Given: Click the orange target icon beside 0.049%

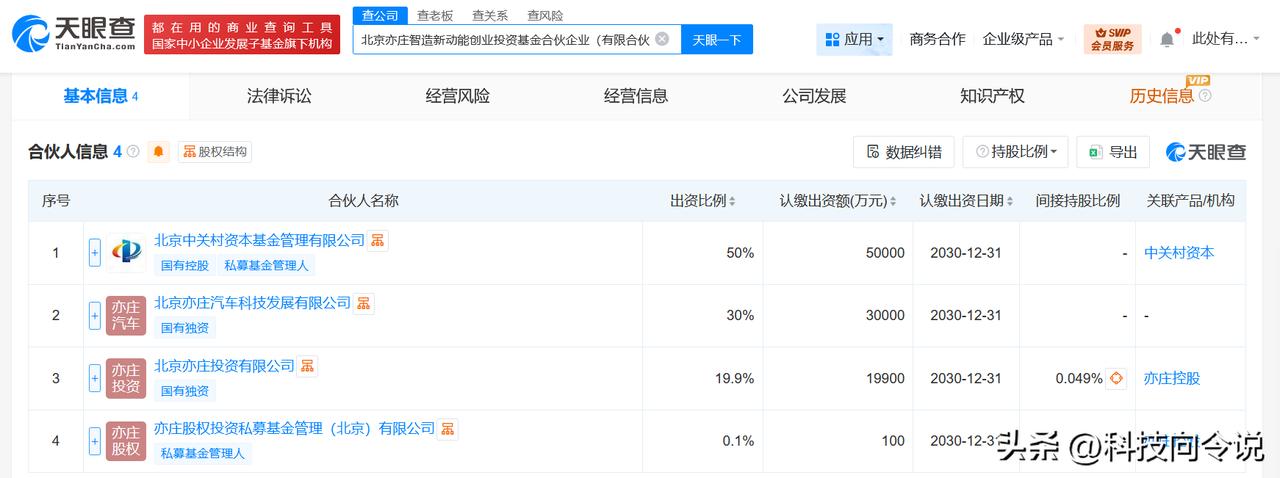Looking at the screenshot, I should point(1117,379).
